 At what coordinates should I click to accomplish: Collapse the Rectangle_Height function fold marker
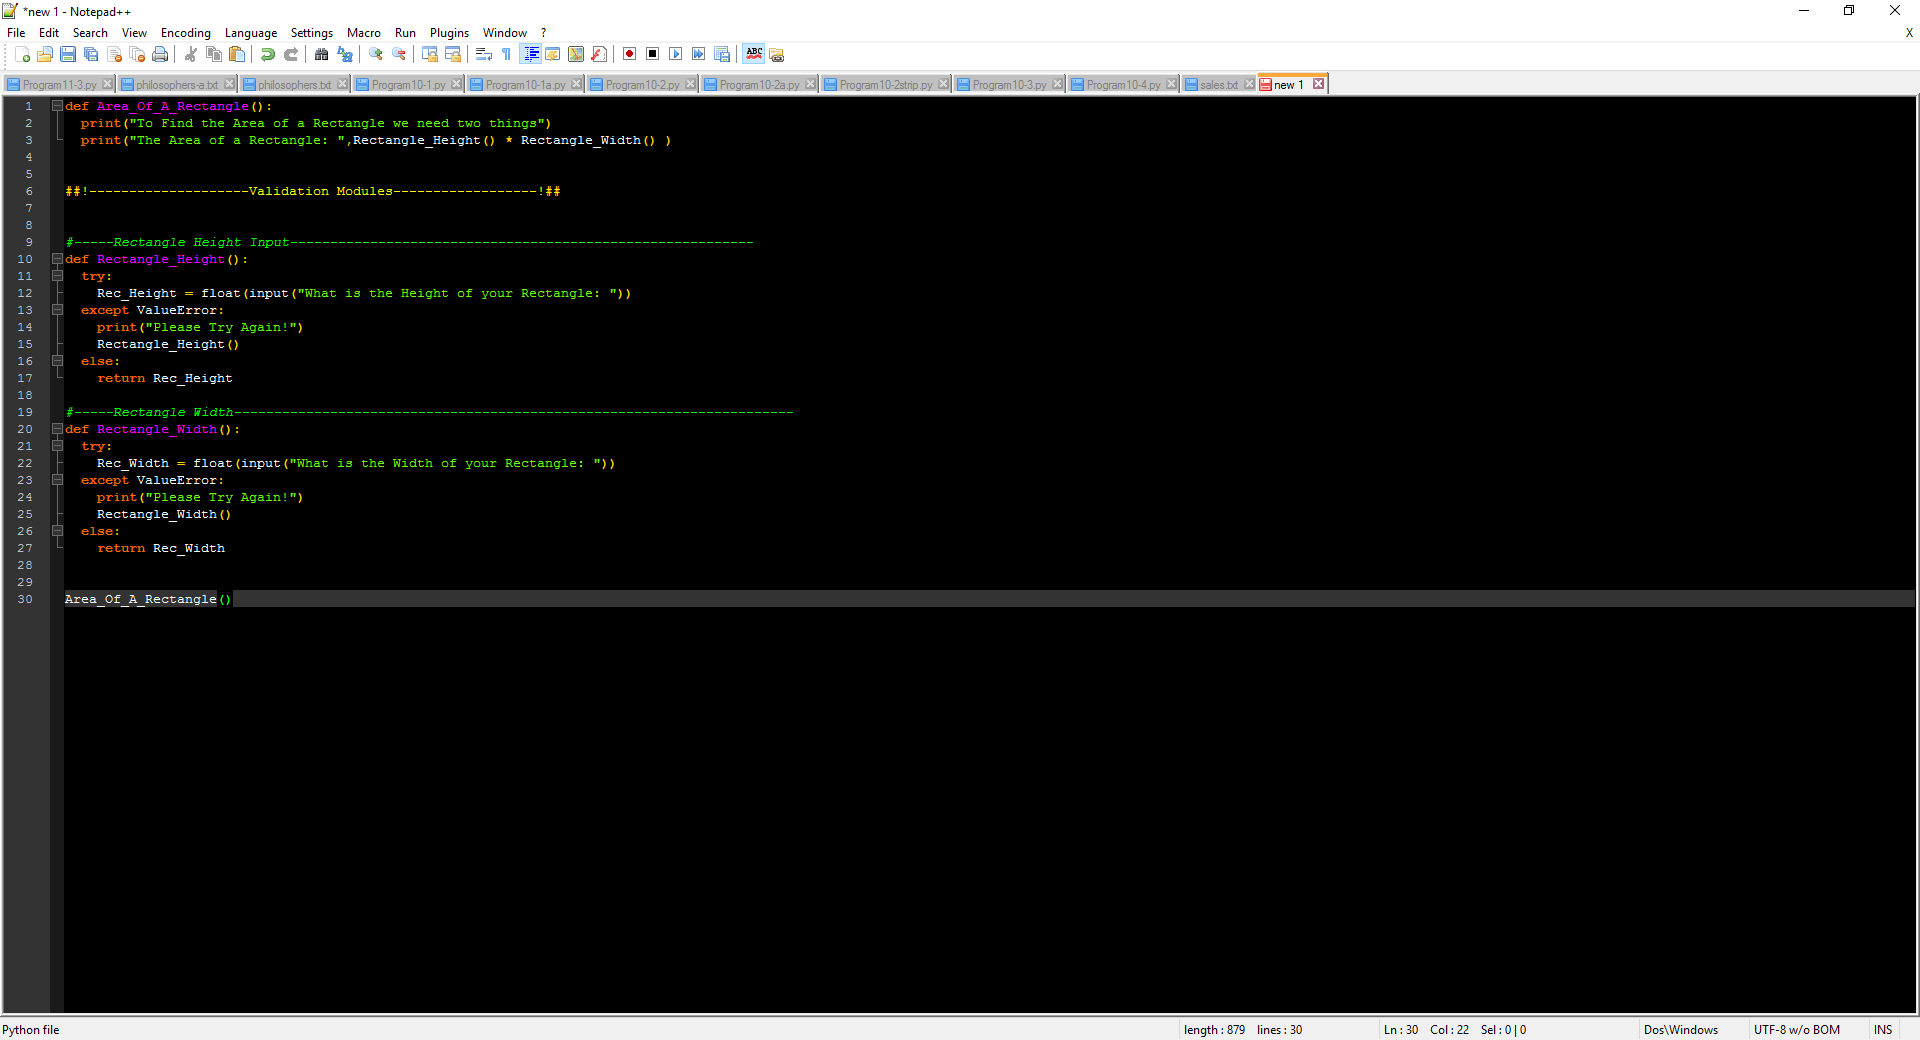click(57, 259)
